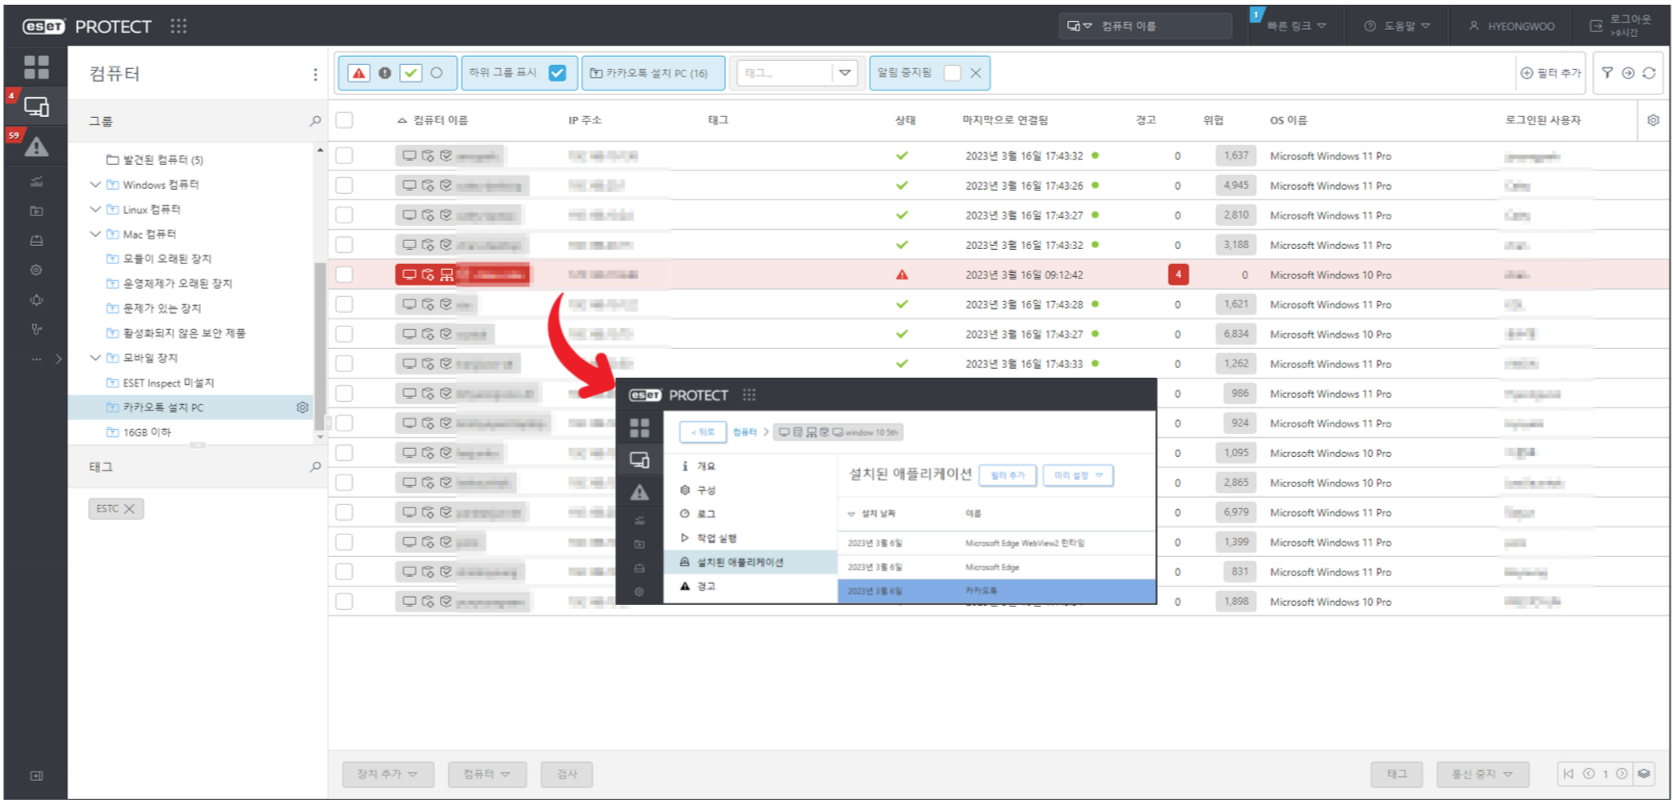Viewport: 1673px width, 802px height.
Task: Click the 로그아웃 logout button
Action: 1621,26
